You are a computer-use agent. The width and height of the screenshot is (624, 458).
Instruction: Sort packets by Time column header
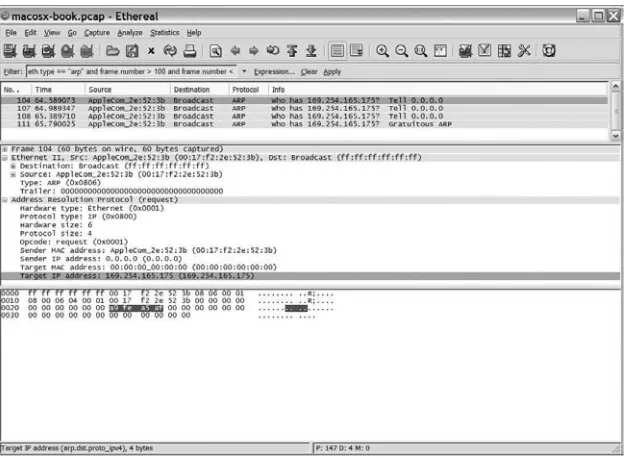58,90
